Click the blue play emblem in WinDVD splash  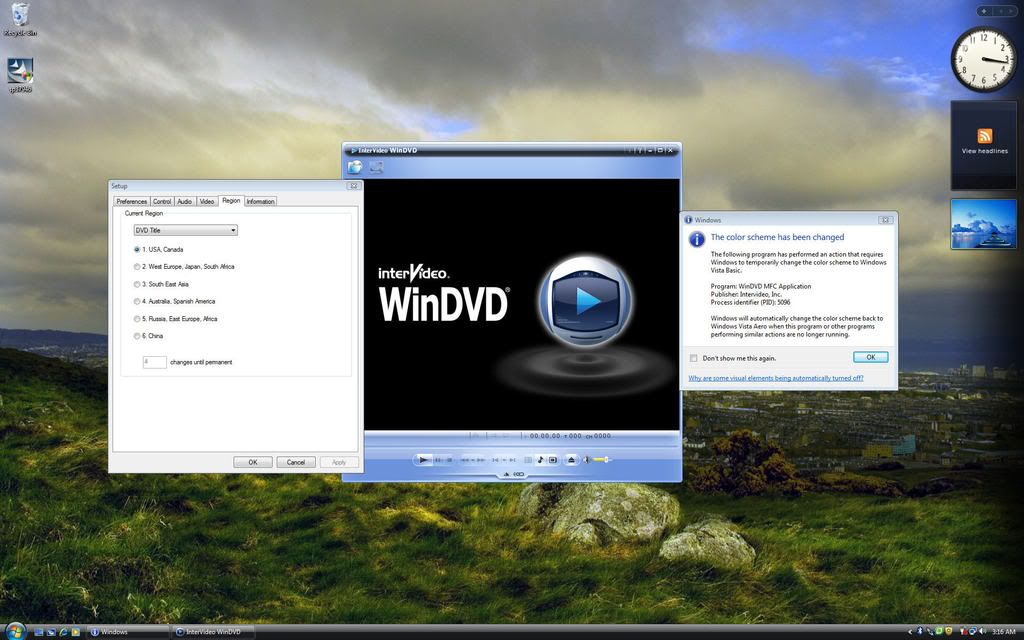click(586, 301)
